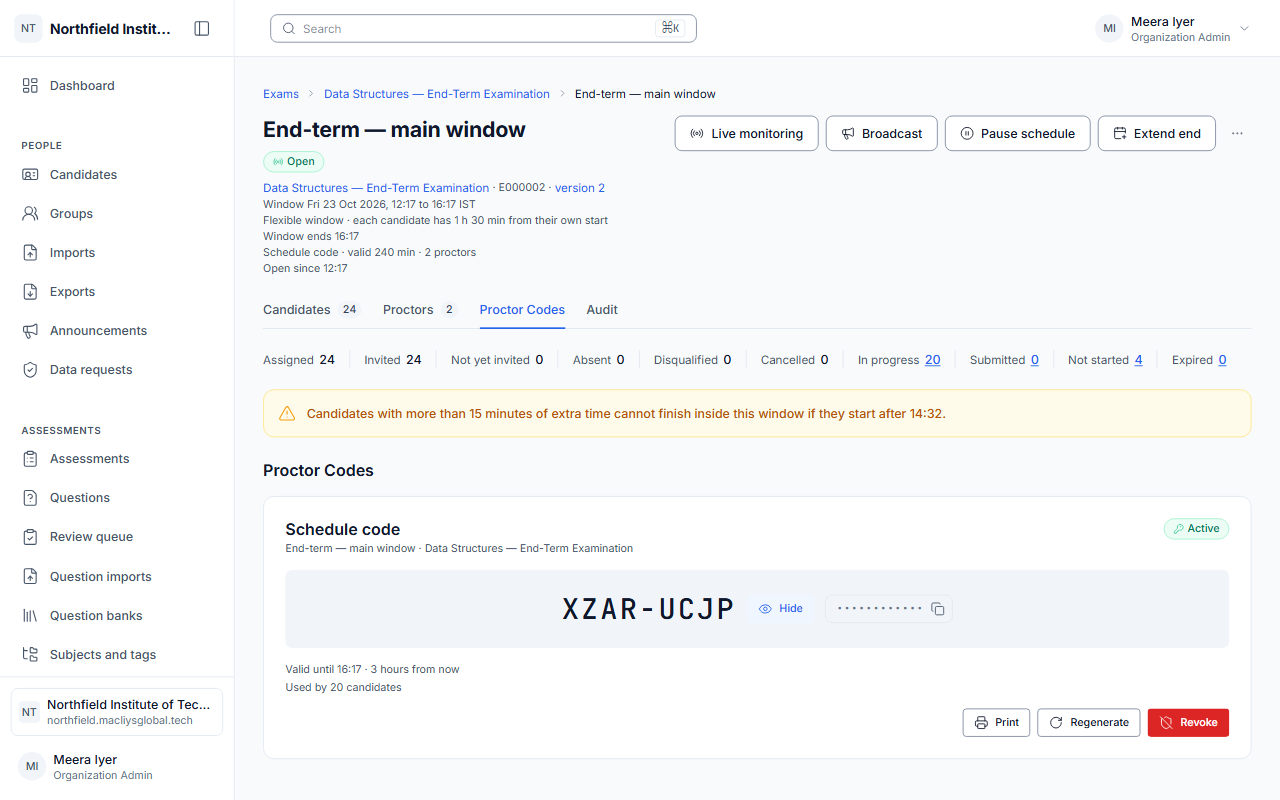1280x800 pixels.
Task: Open Meera Iyer profile at sidebar bottom
Action: pos(117,767)
